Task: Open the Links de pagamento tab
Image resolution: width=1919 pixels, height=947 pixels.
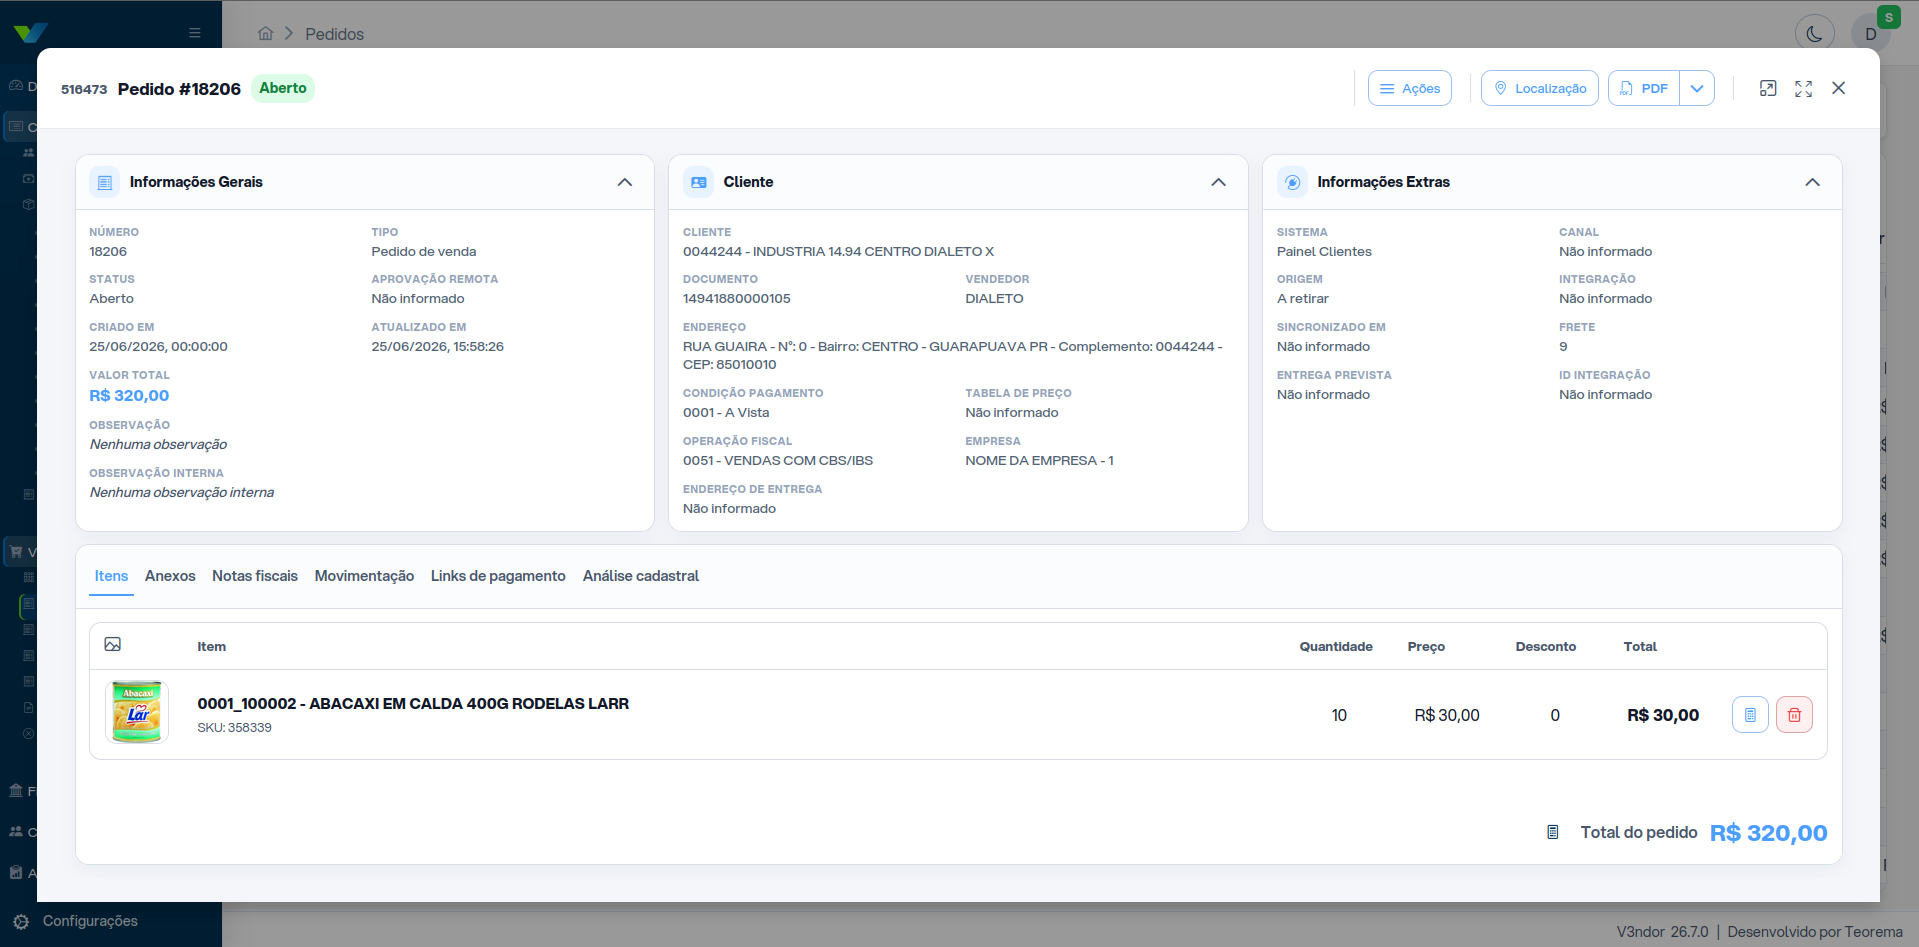Action: 498,576
